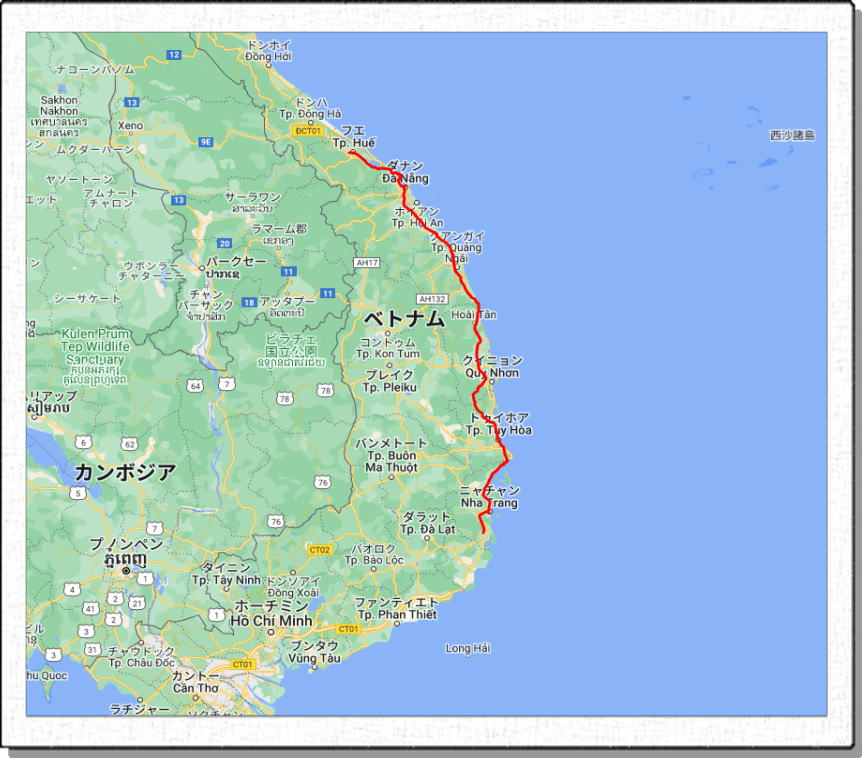
Task: Click the route 41 shield
Action: point(91,608)
